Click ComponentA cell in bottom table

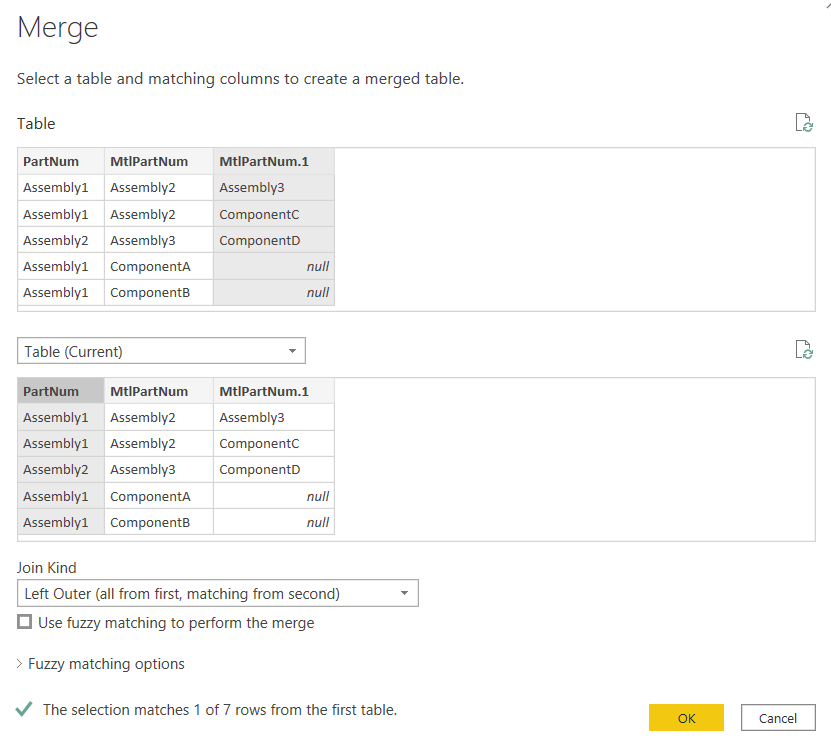click(159, 496)
